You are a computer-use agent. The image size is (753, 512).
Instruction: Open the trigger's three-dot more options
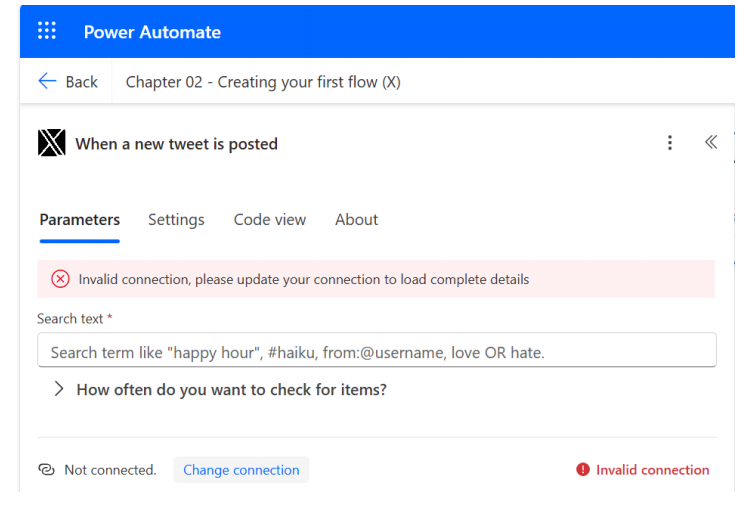(x=669, y=143)
